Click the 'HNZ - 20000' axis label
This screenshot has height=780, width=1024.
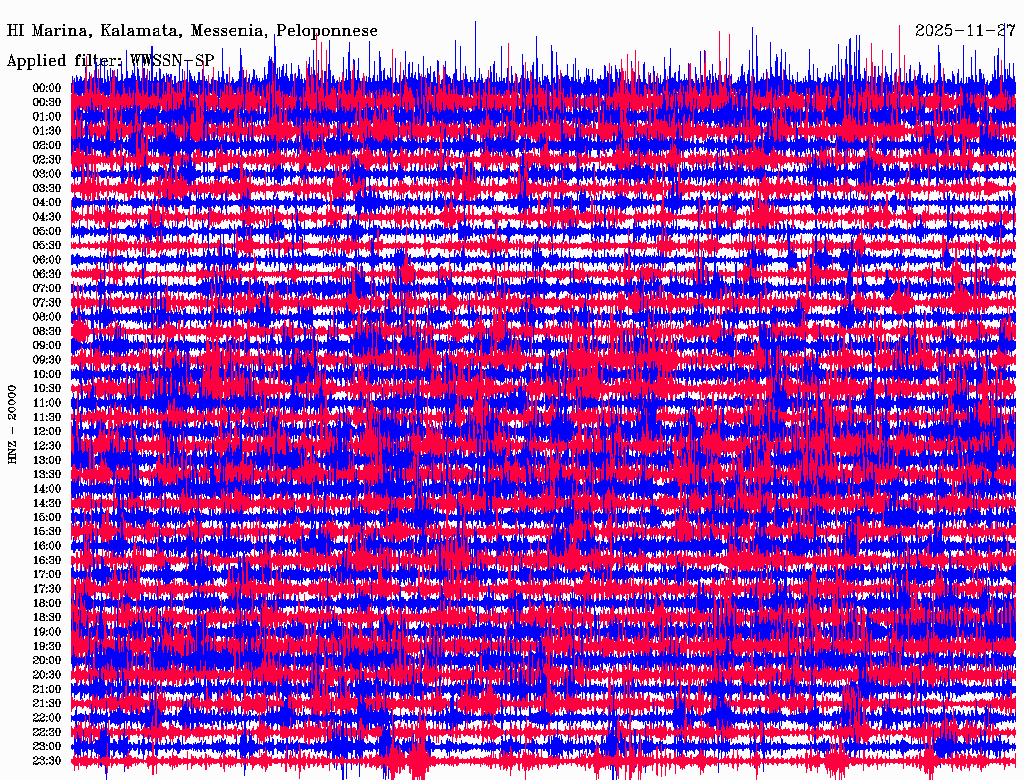click(x=12, y=425)
